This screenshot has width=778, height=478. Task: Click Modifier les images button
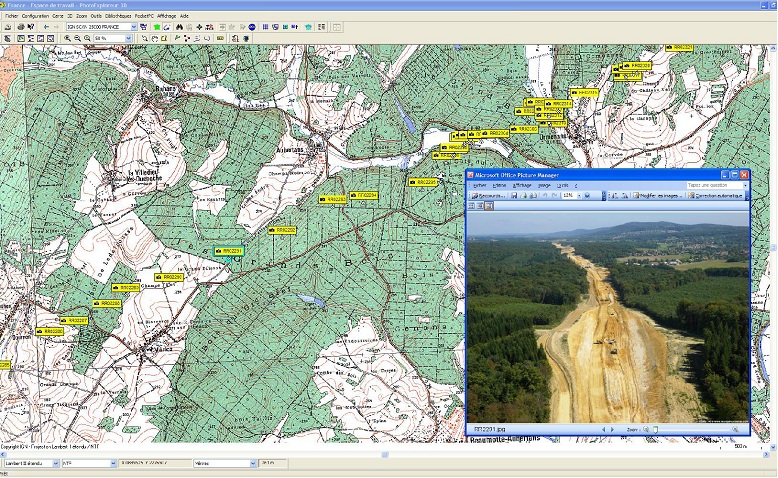pos(658,196)
